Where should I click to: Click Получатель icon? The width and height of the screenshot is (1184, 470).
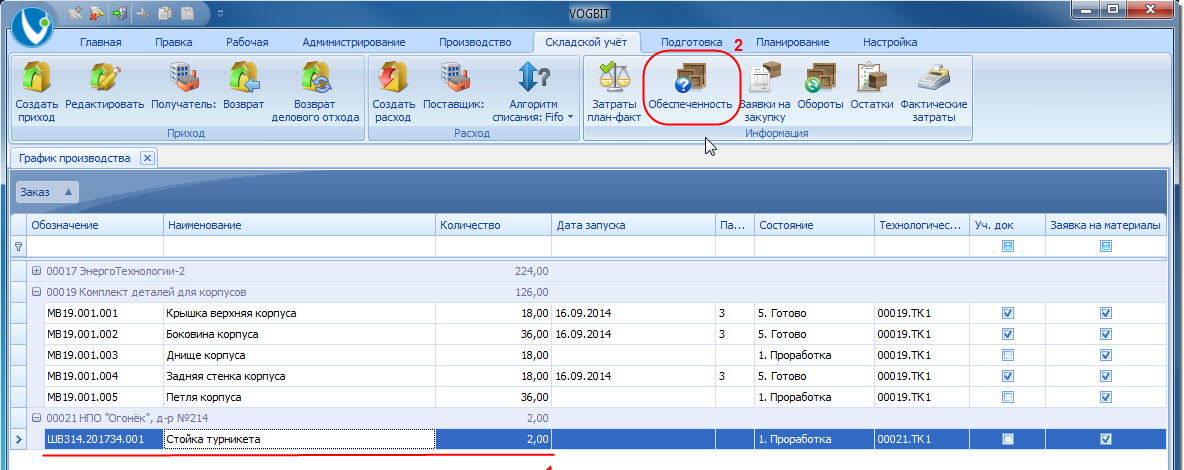pyautogui.click(x=183, y=77)
